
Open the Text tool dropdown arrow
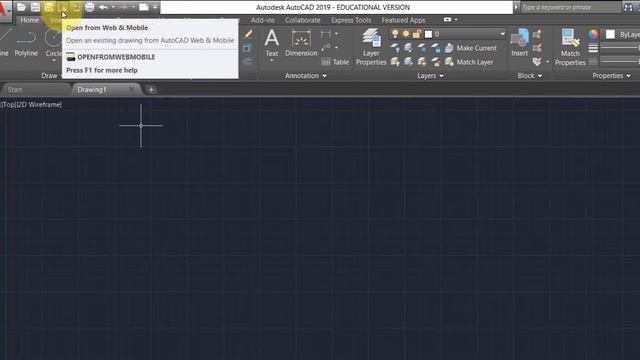point(271,60)
